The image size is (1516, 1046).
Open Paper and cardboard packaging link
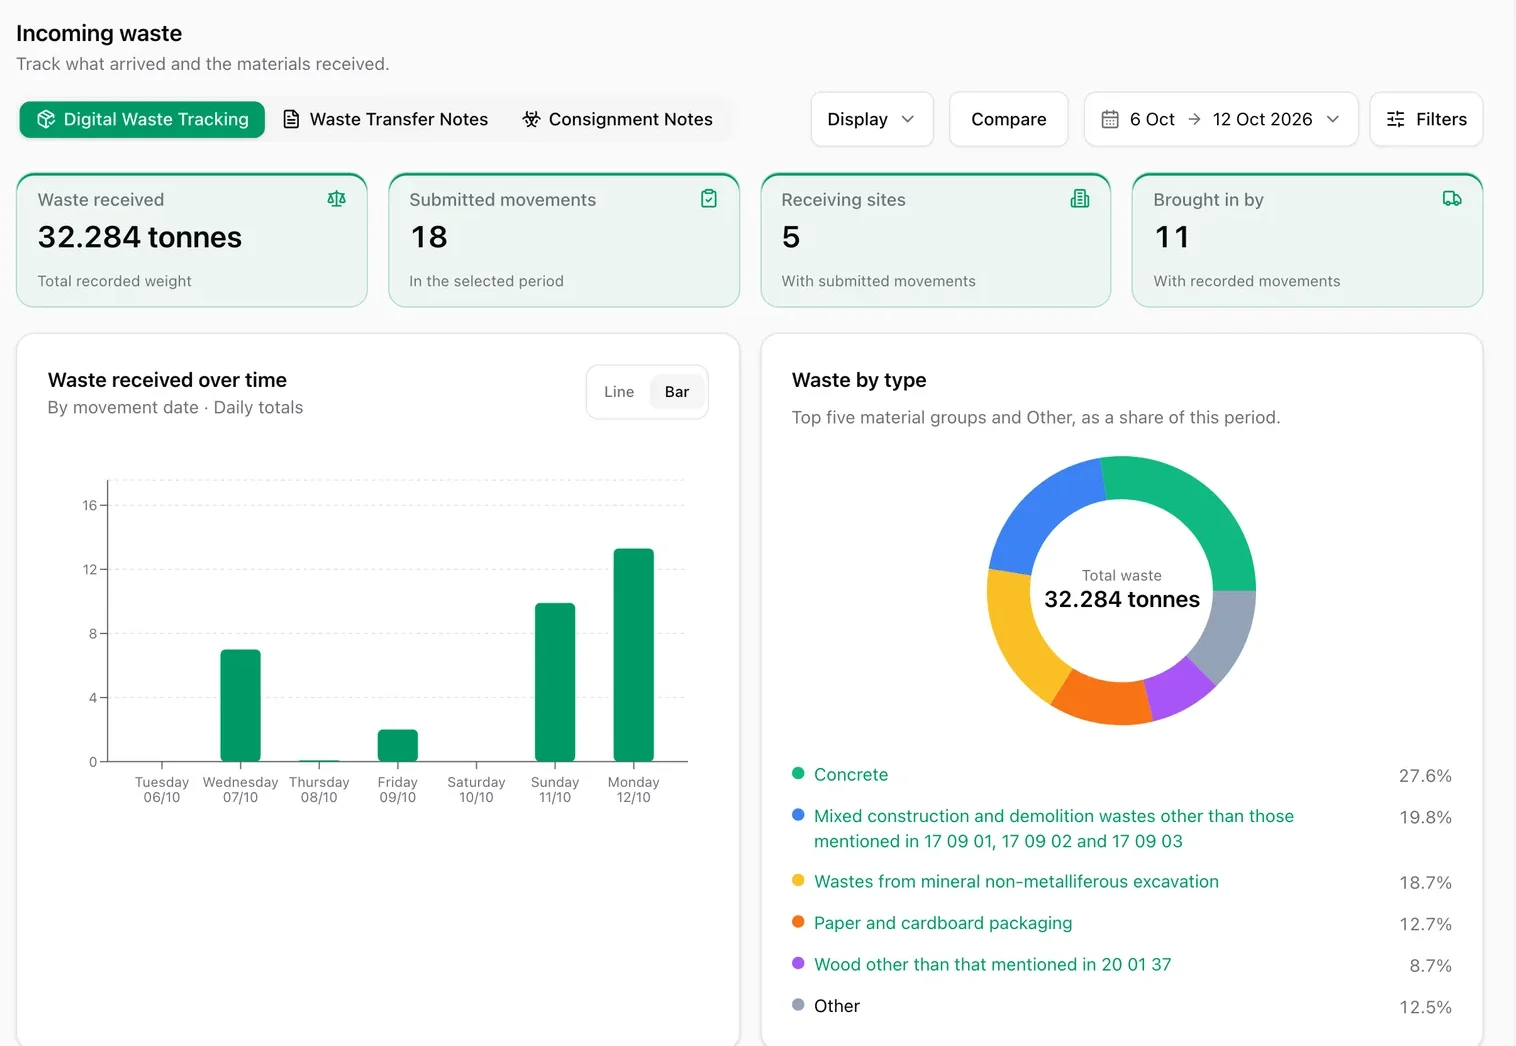943,923
